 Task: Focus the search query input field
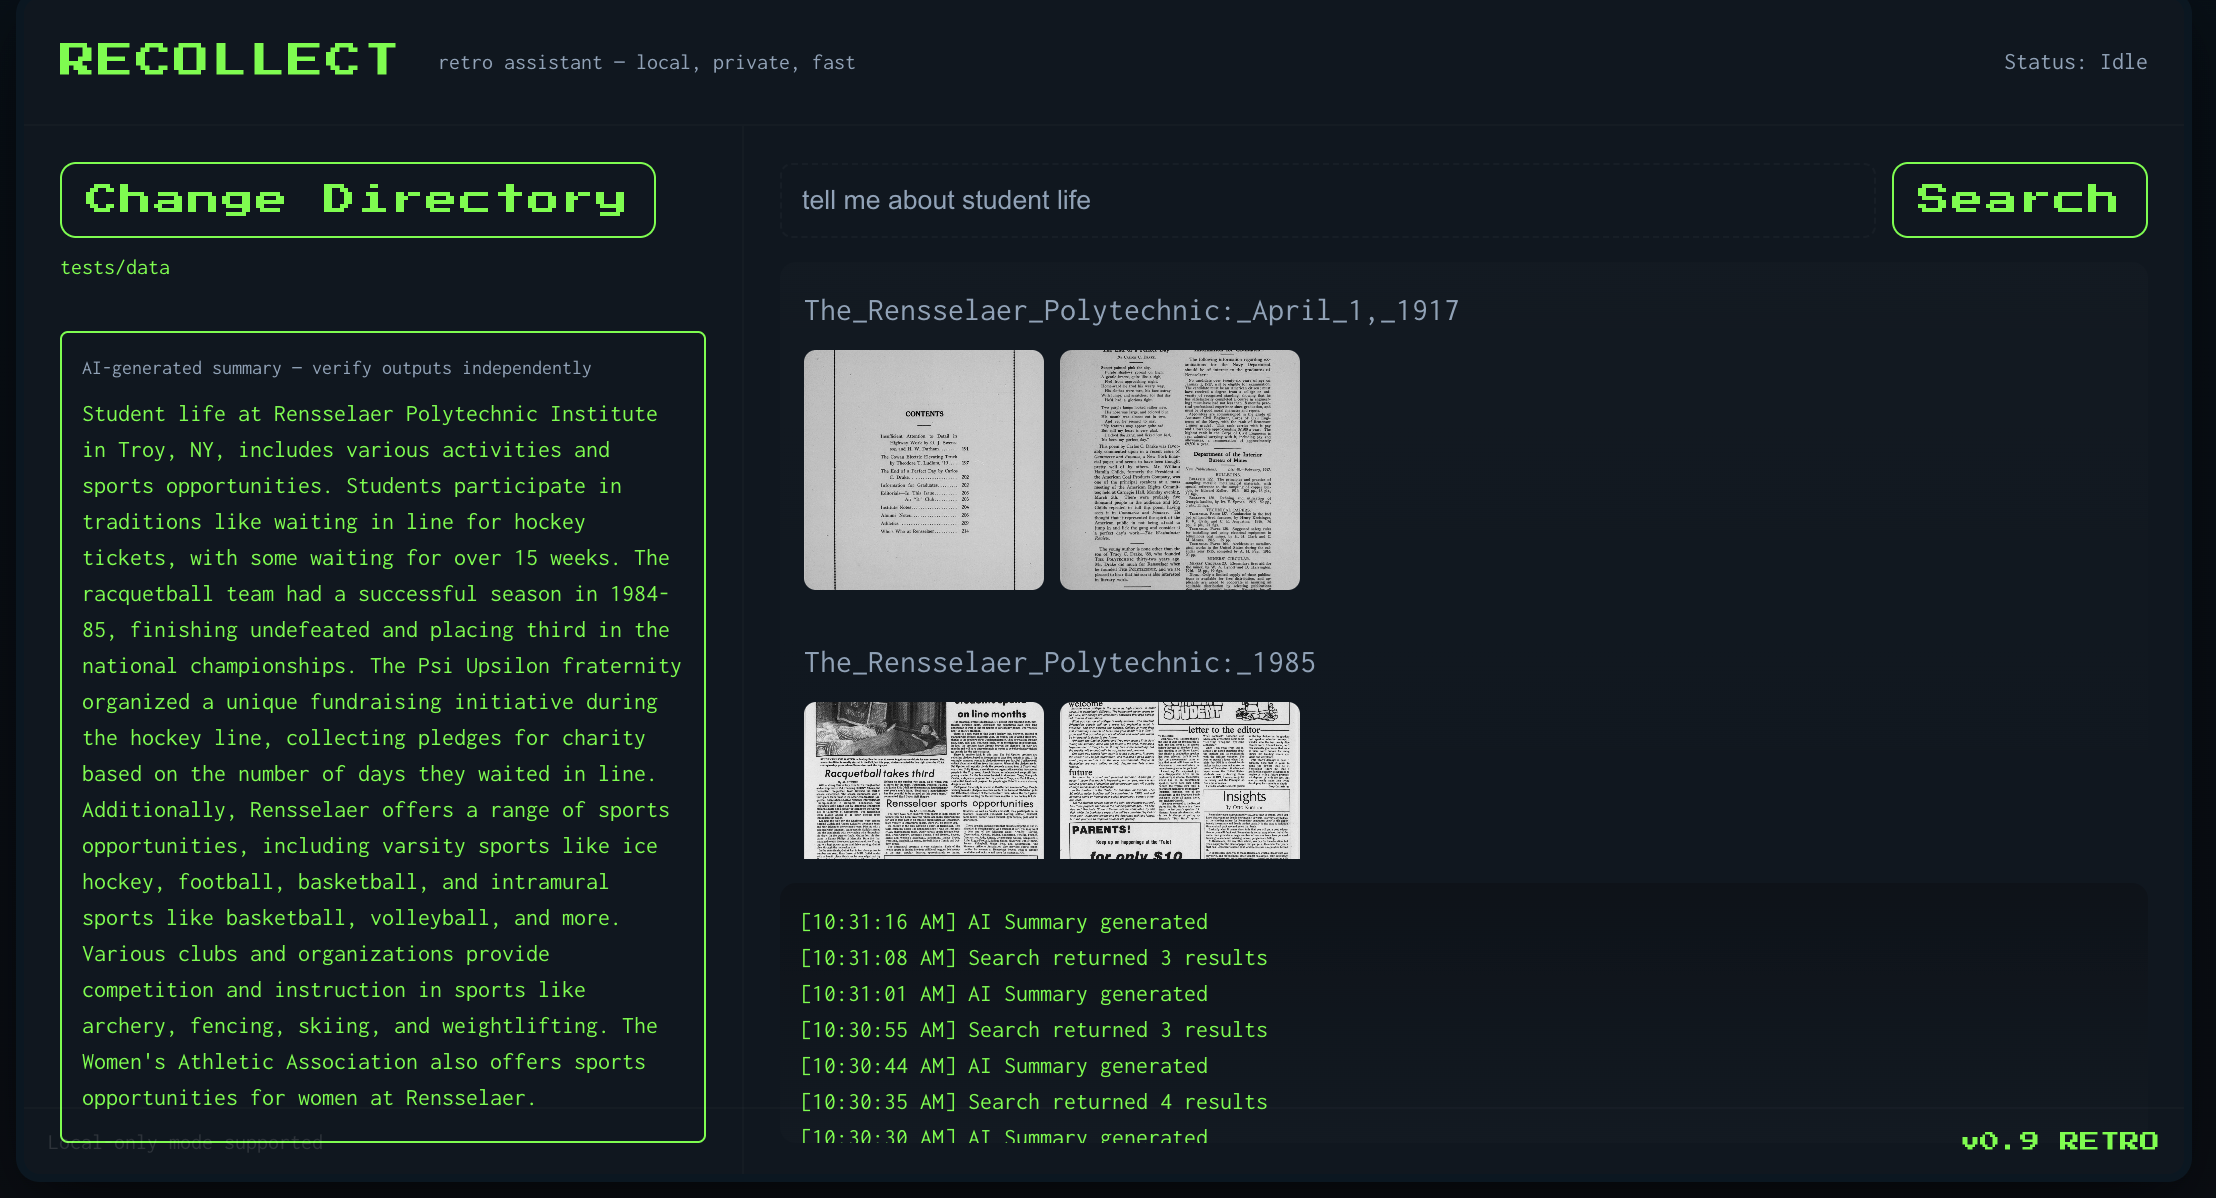pos(1326,200)
